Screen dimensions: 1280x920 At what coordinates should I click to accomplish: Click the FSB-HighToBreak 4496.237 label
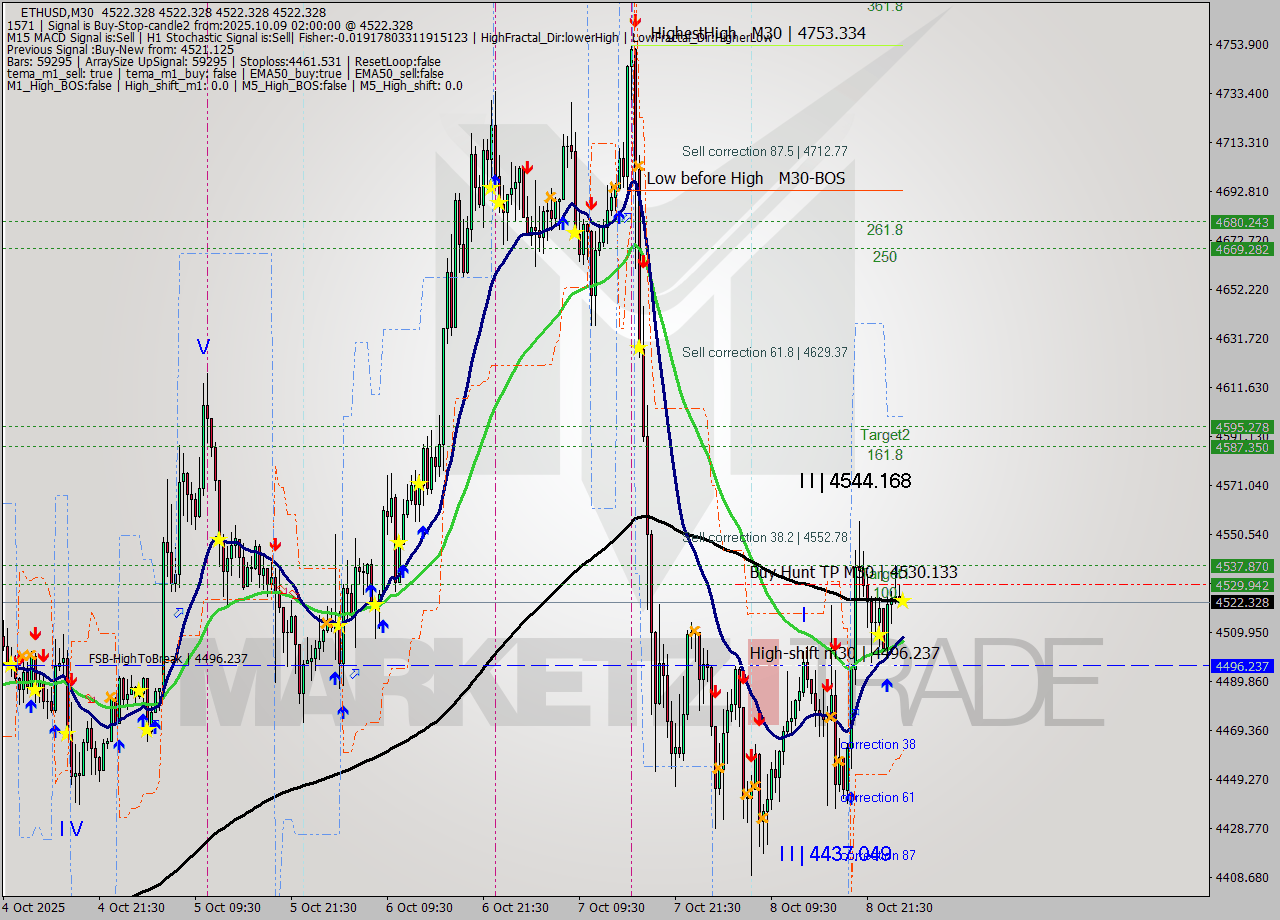tap(167, 658)
